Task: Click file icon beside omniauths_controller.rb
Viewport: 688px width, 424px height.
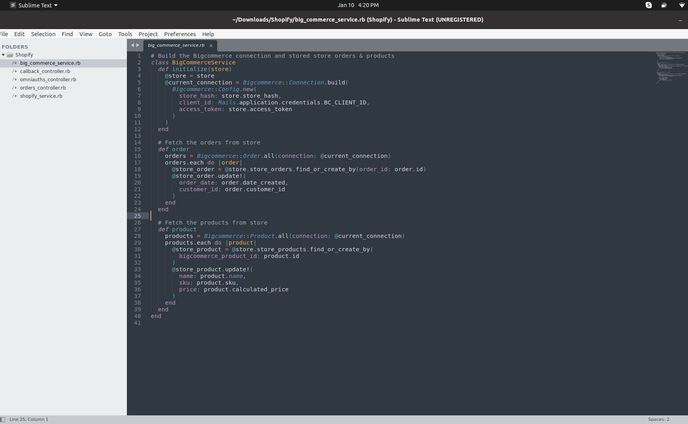Action: point(14,79)
